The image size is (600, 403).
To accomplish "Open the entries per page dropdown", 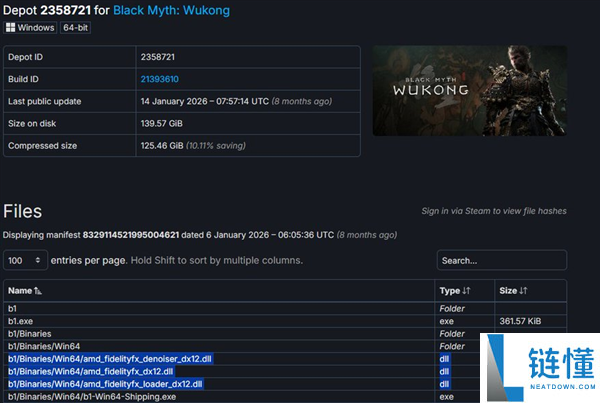I will click(25, 260).
